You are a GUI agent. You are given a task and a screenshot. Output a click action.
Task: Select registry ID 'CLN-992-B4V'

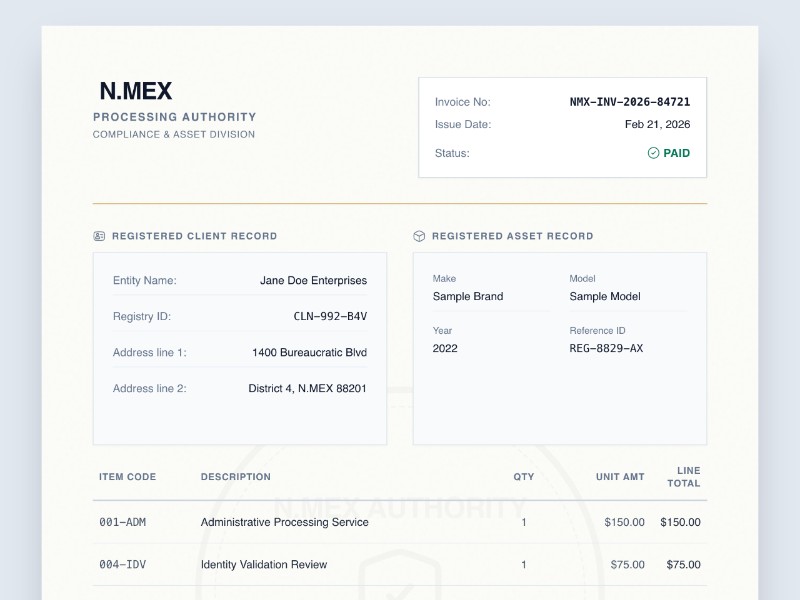tap(330, 316)
